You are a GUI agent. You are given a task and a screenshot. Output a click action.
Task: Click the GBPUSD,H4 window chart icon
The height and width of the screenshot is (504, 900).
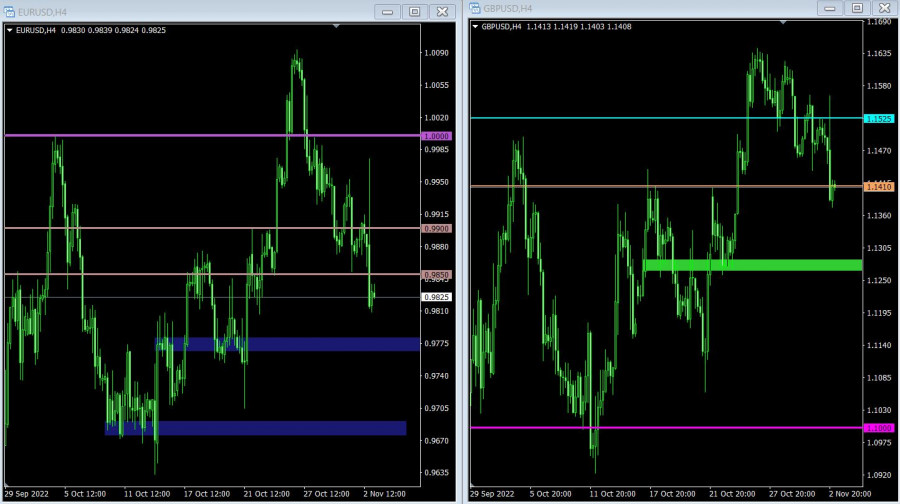475,8
